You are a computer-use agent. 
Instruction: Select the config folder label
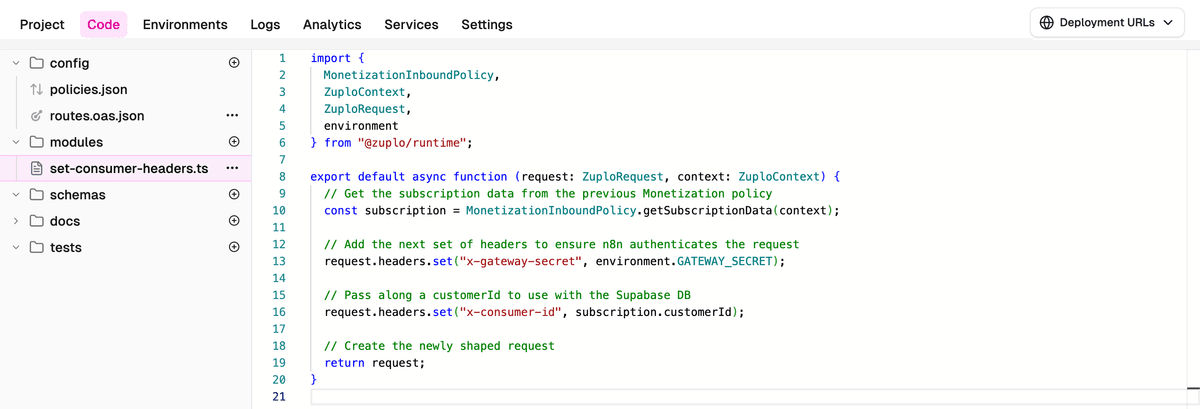point(70,63)
